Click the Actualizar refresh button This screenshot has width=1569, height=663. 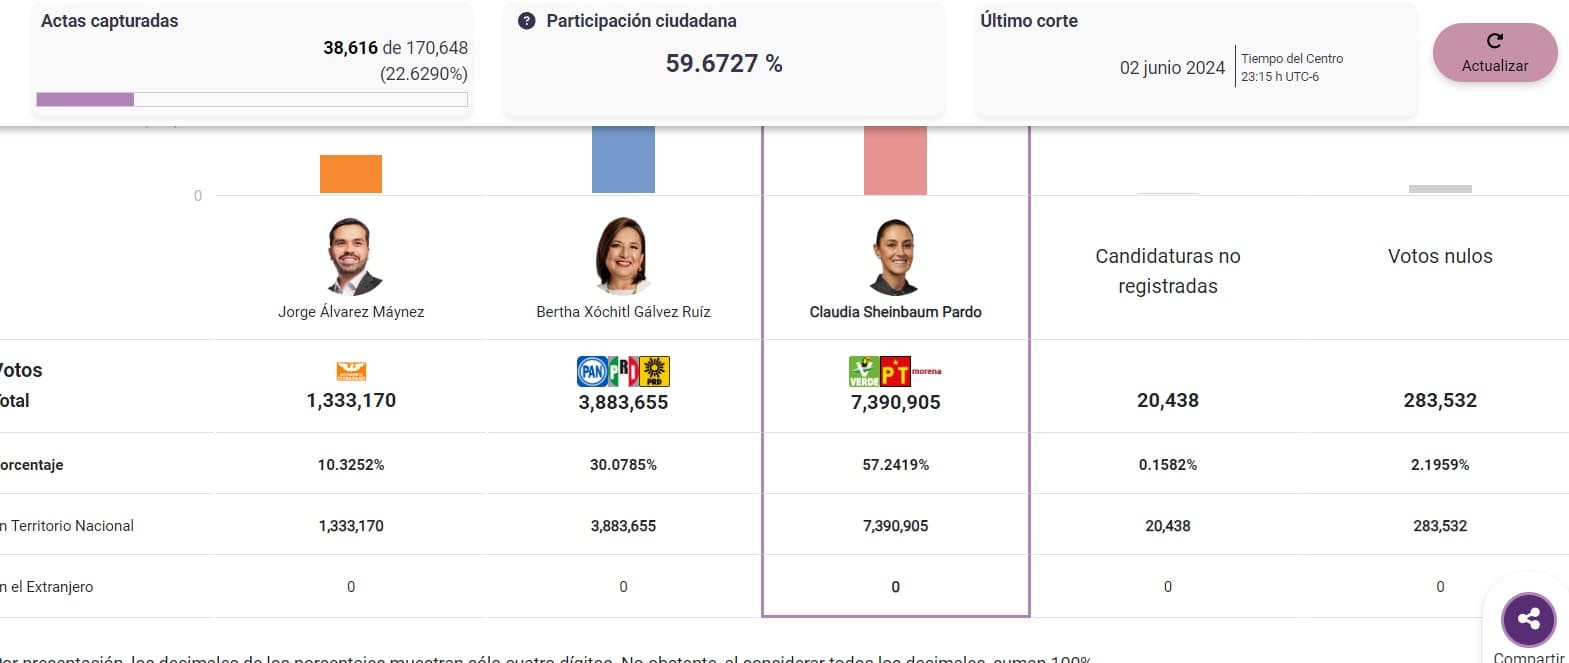(1494, 53)
